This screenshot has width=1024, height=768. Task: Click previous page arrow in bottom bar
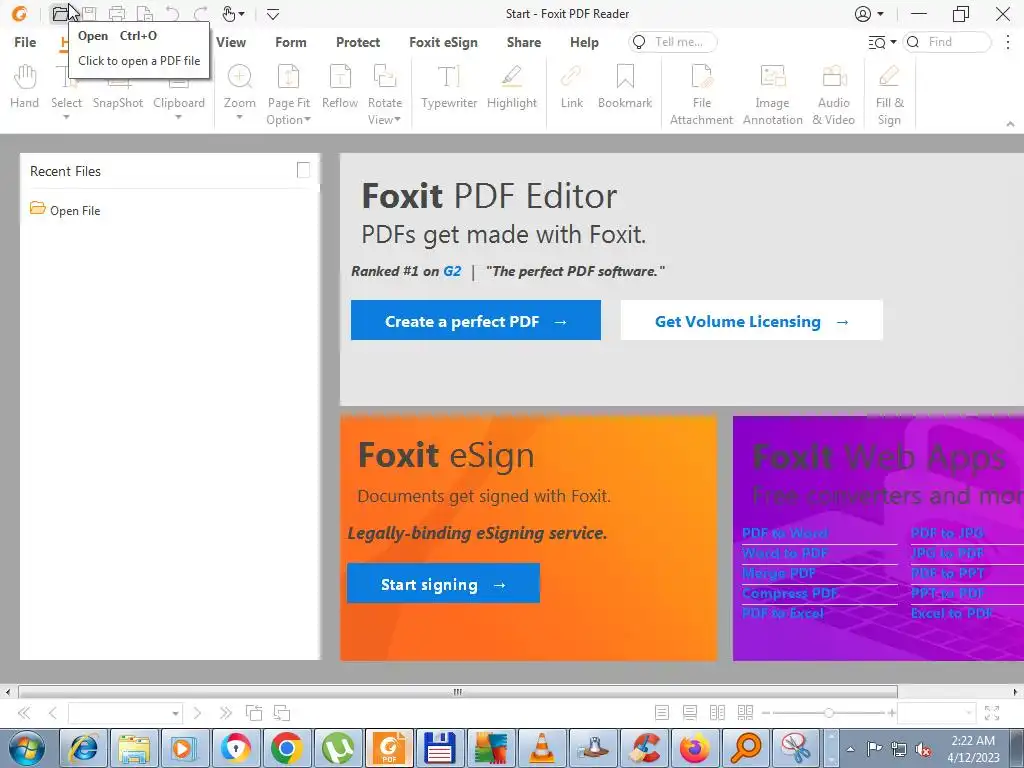53,712
